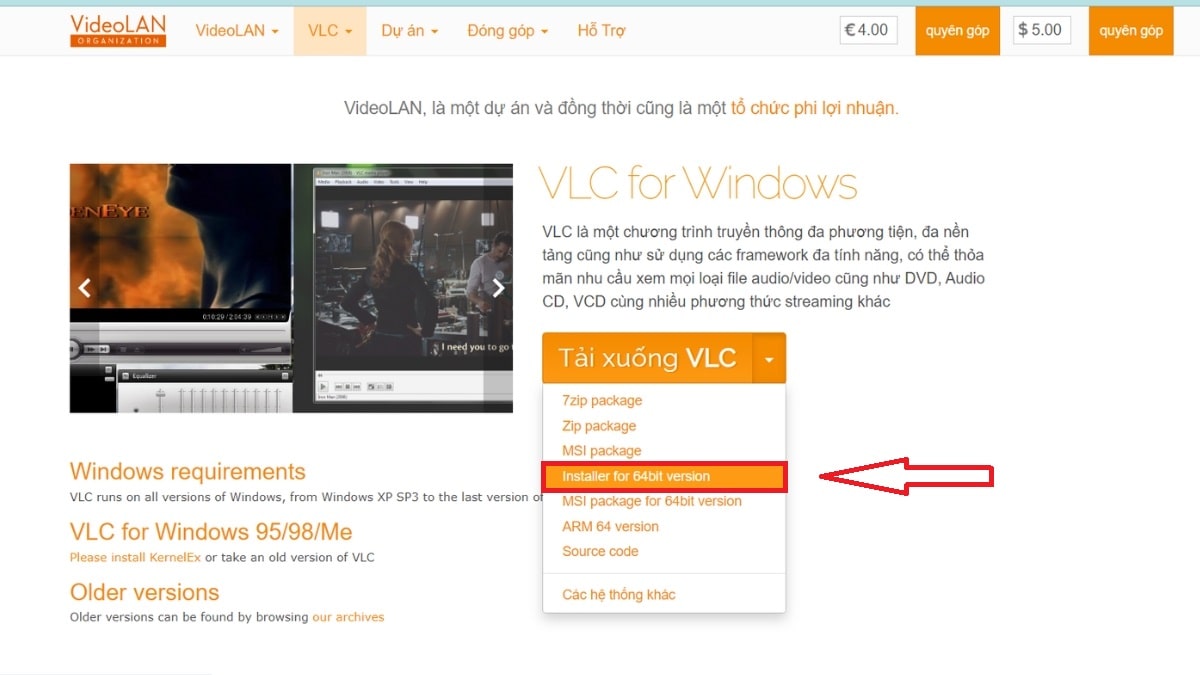Click the euro quyên góp donate button

click(x=957, y=30)
